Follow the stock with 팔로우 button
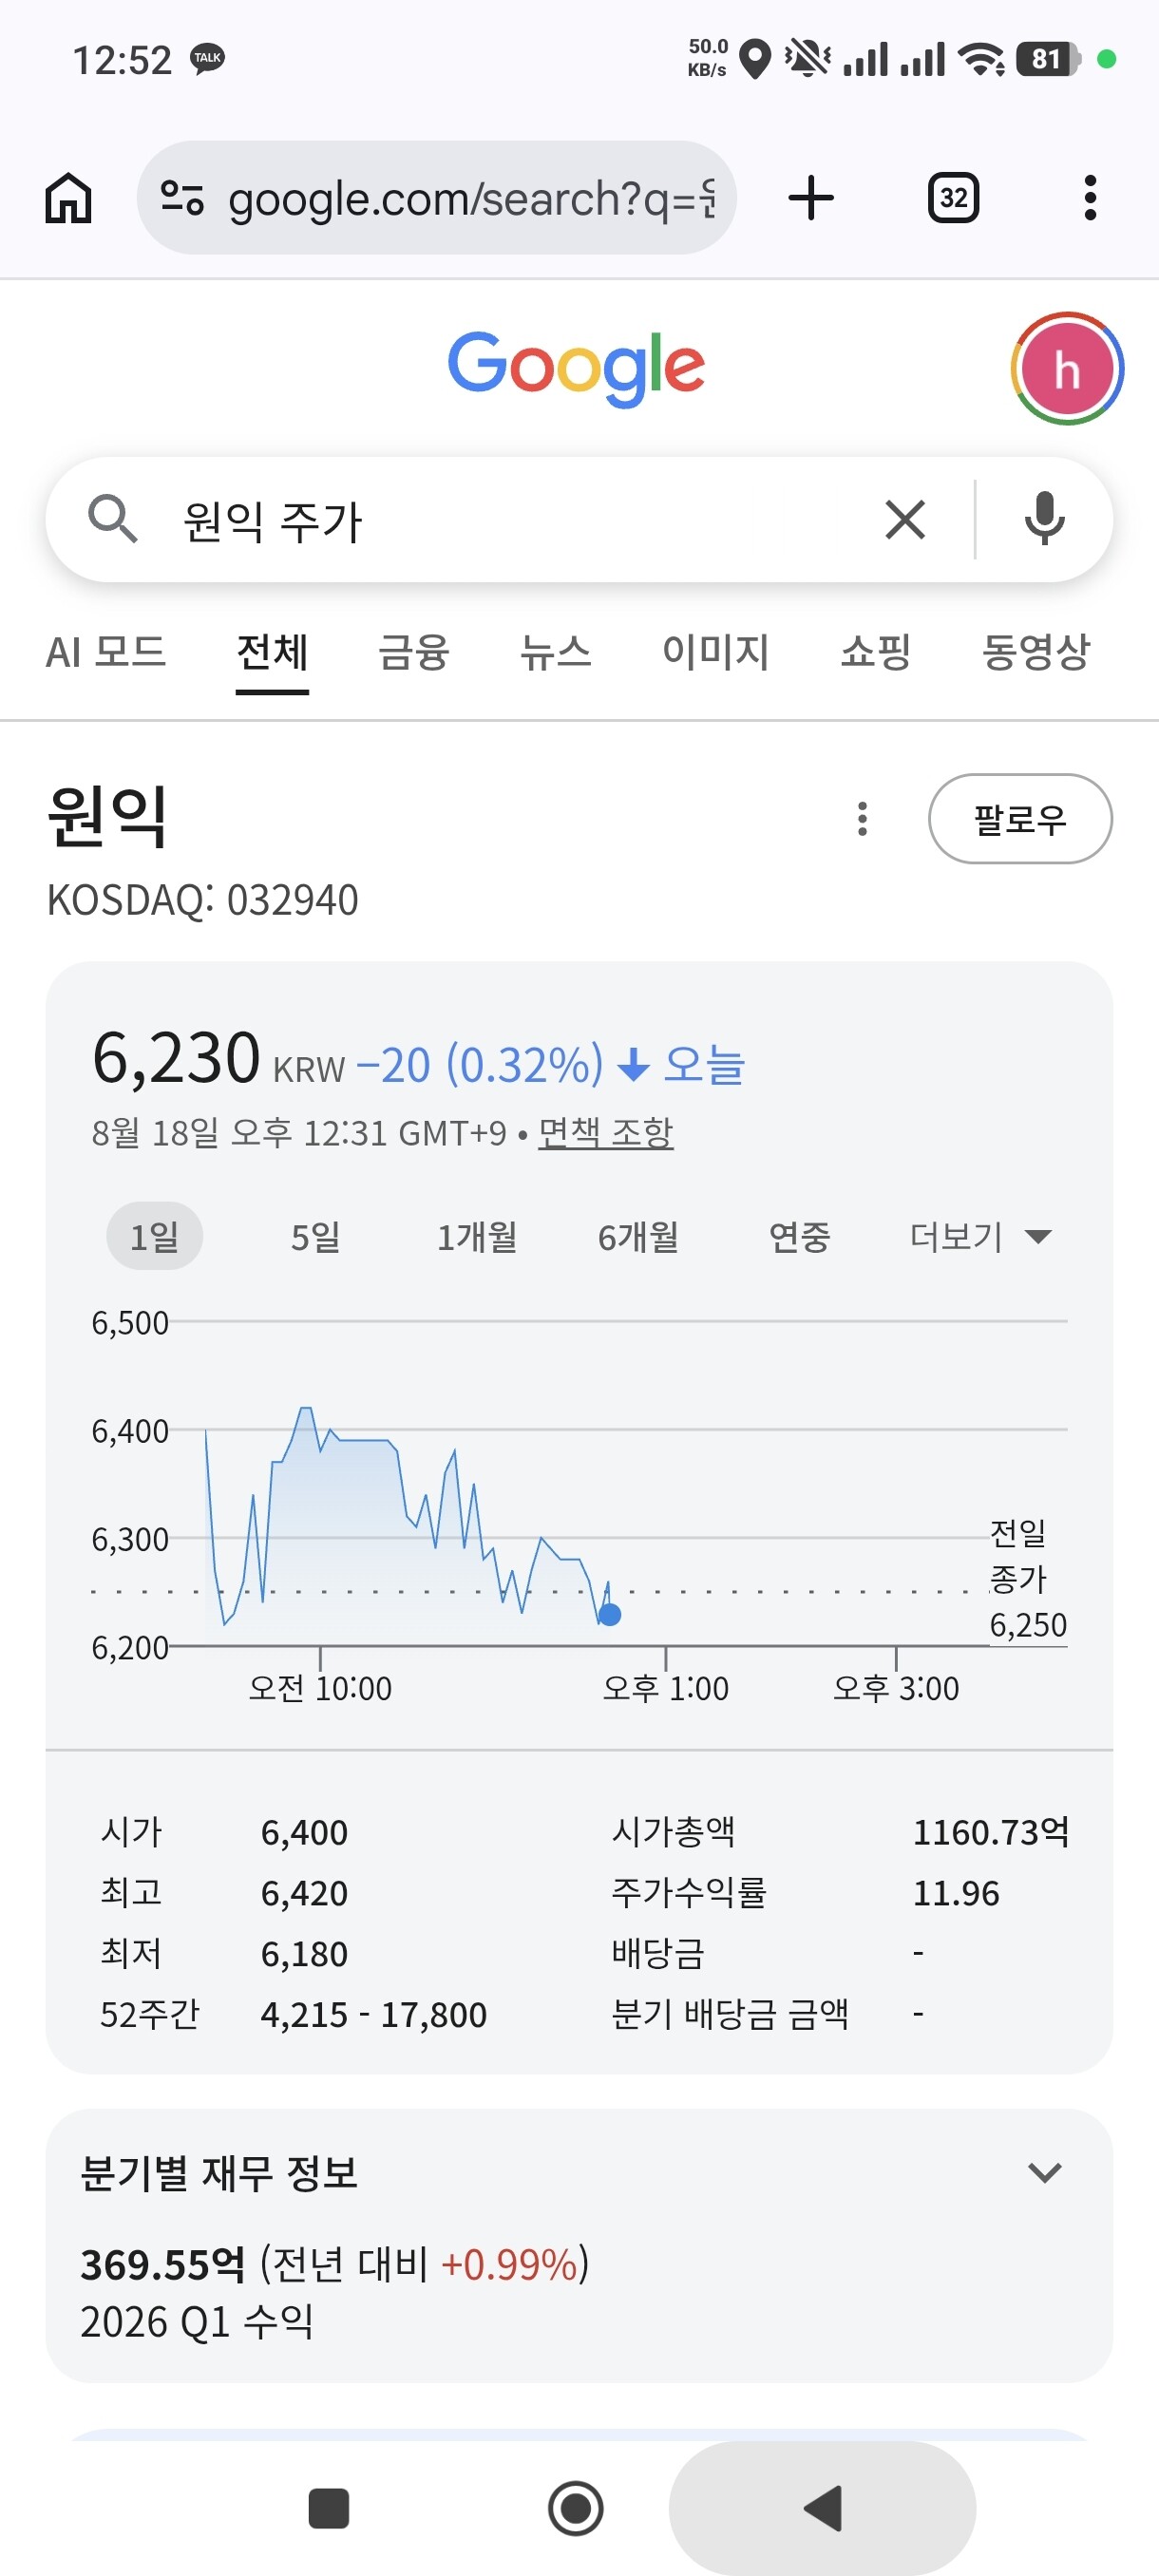The image size is (1159, 2576). pyautogui.click(x=1020, y=819)
